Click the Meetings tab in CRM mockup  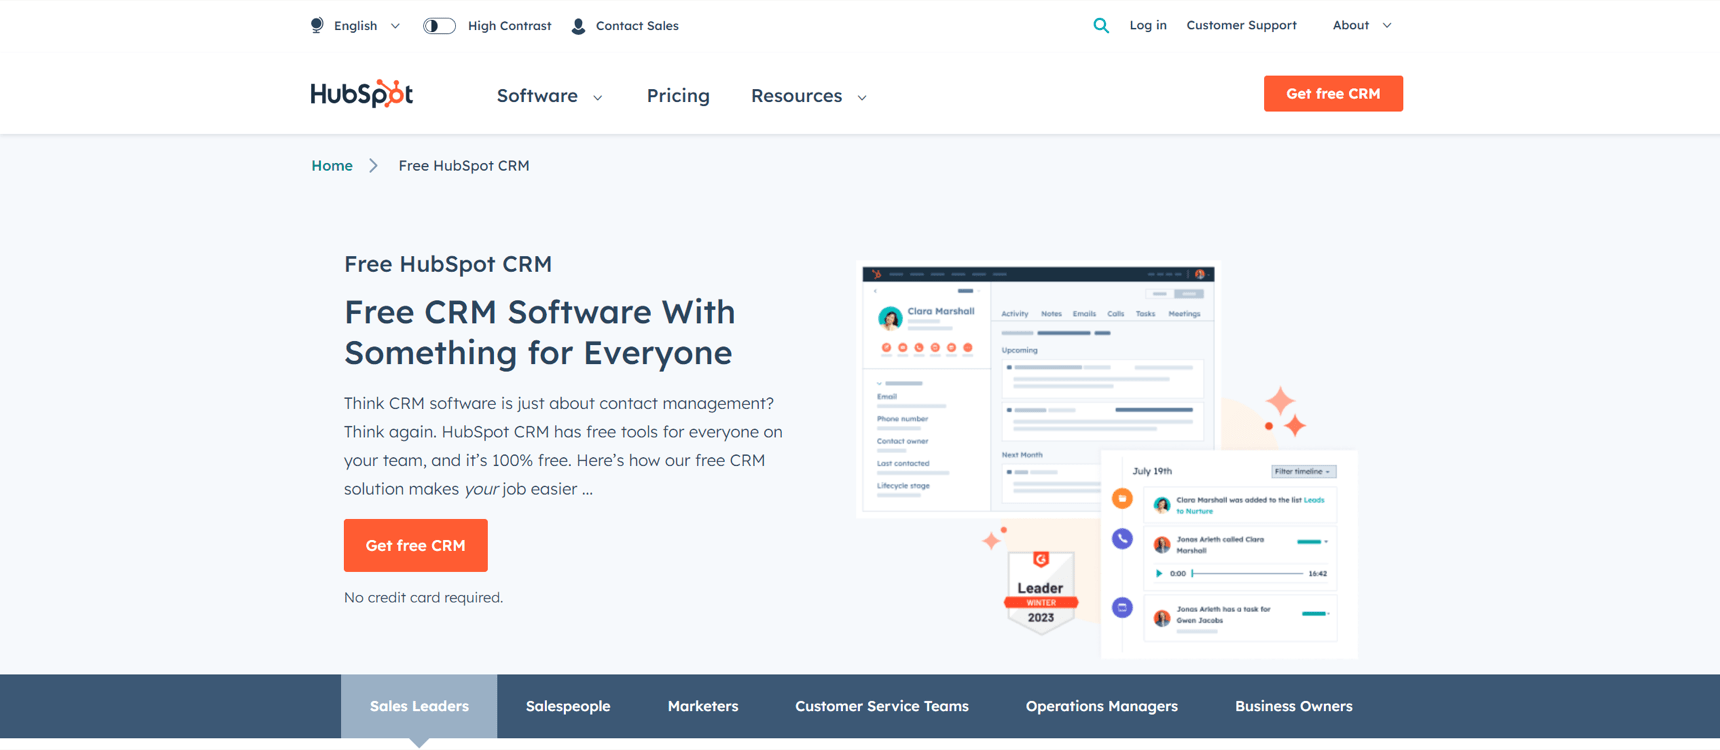[x=1184, y=314]
